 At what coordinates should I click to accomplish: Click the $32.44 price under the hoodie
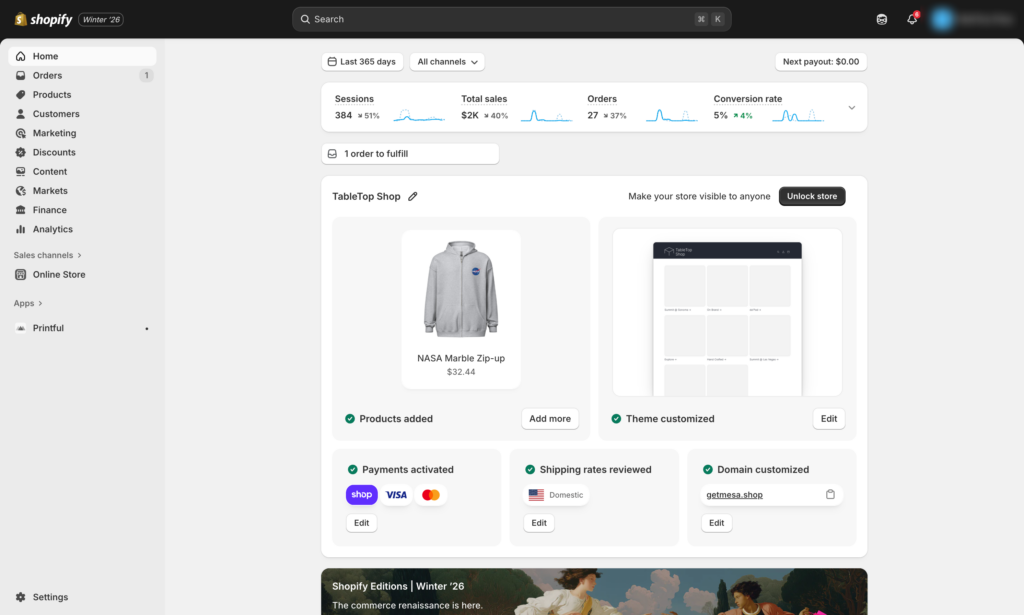pos(461,372)
